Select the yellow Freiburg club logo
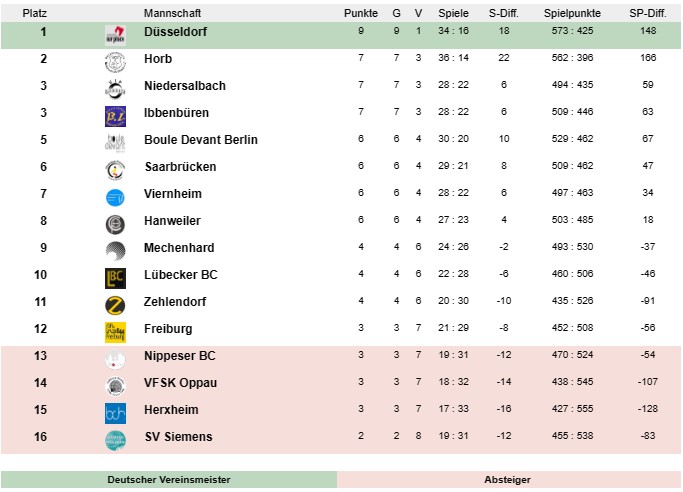Viewport: 683px width, 492px height. (115, 332)
